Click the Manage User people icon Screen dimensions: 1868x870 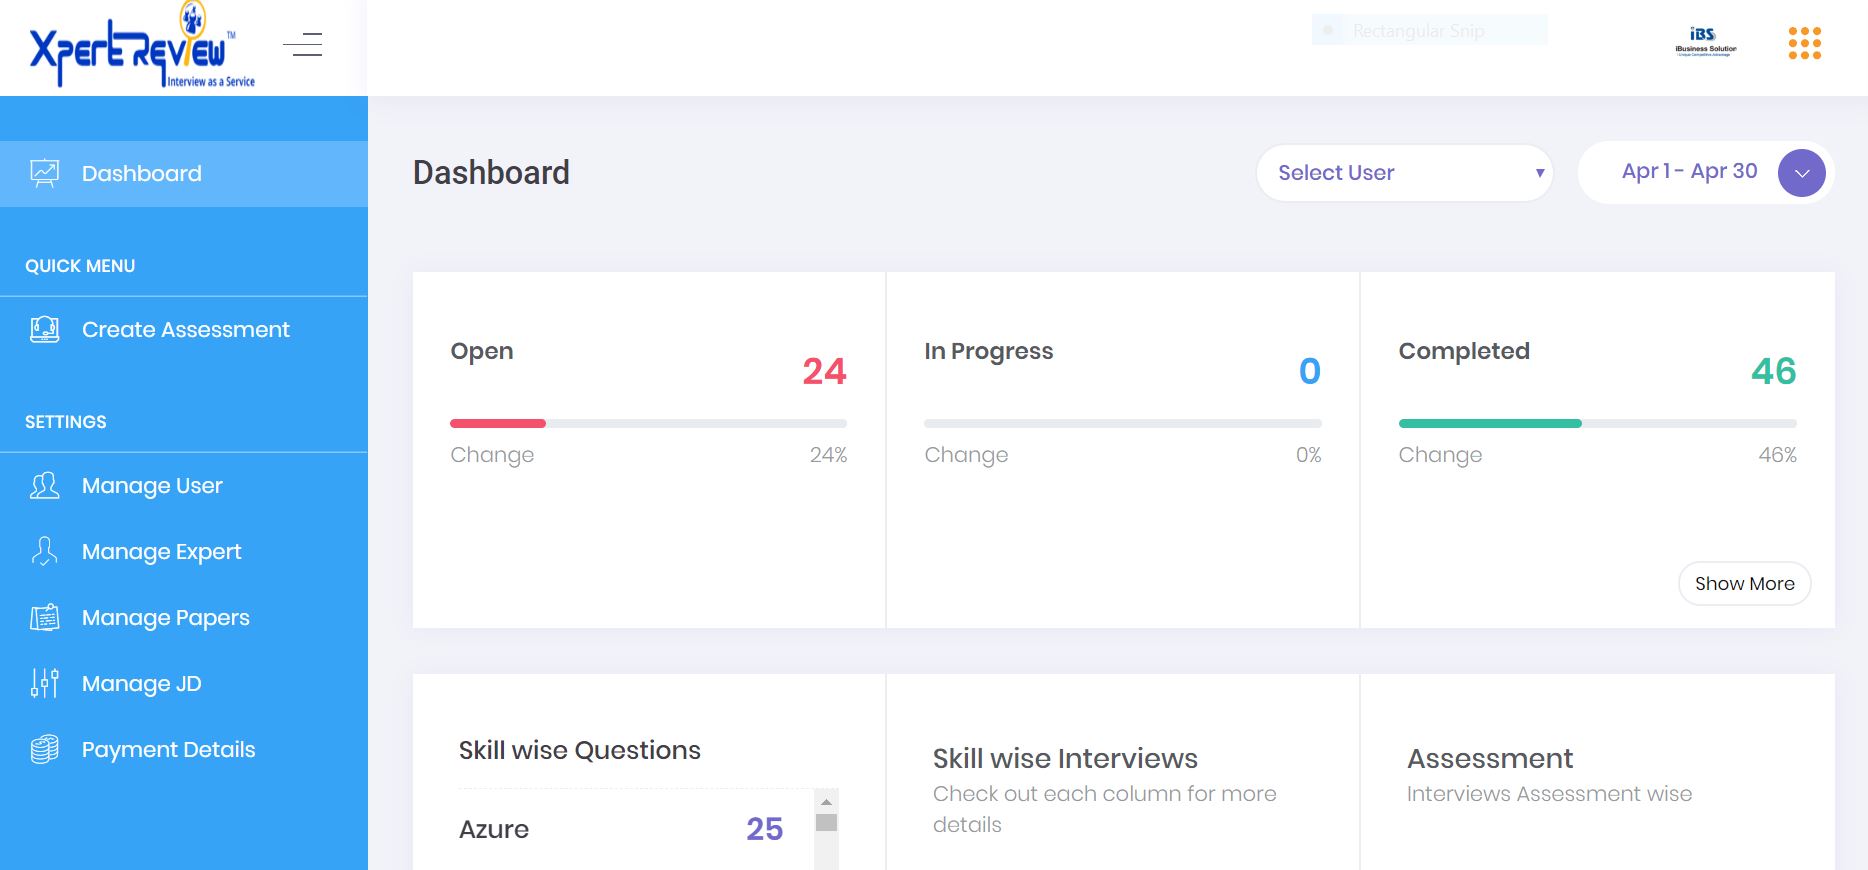coord(45,486)
